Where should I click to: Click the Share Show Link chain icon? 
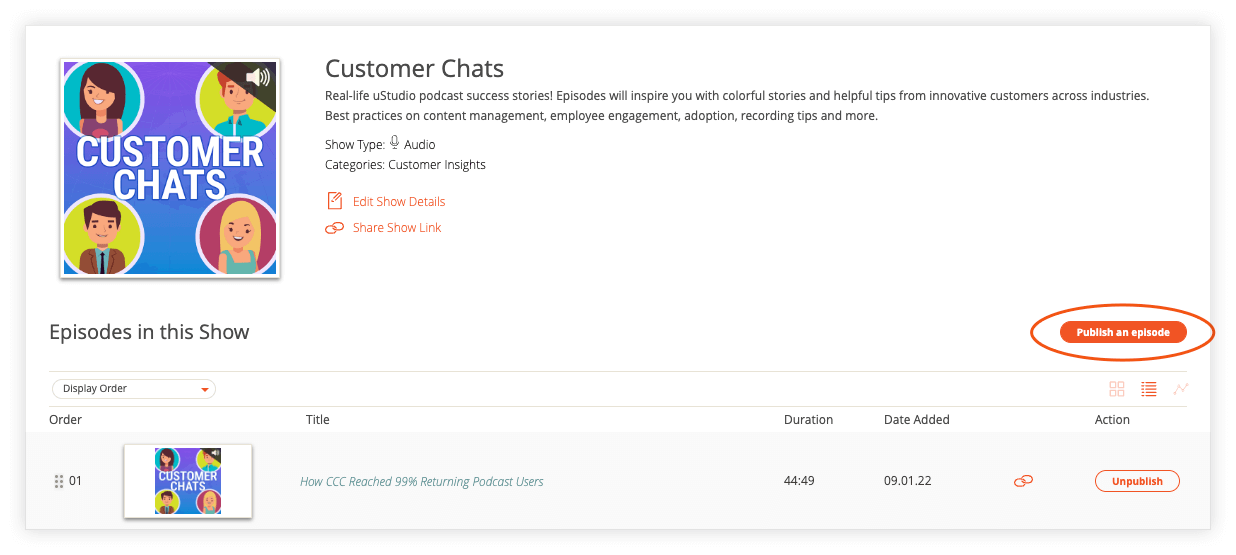pos(335,228)
